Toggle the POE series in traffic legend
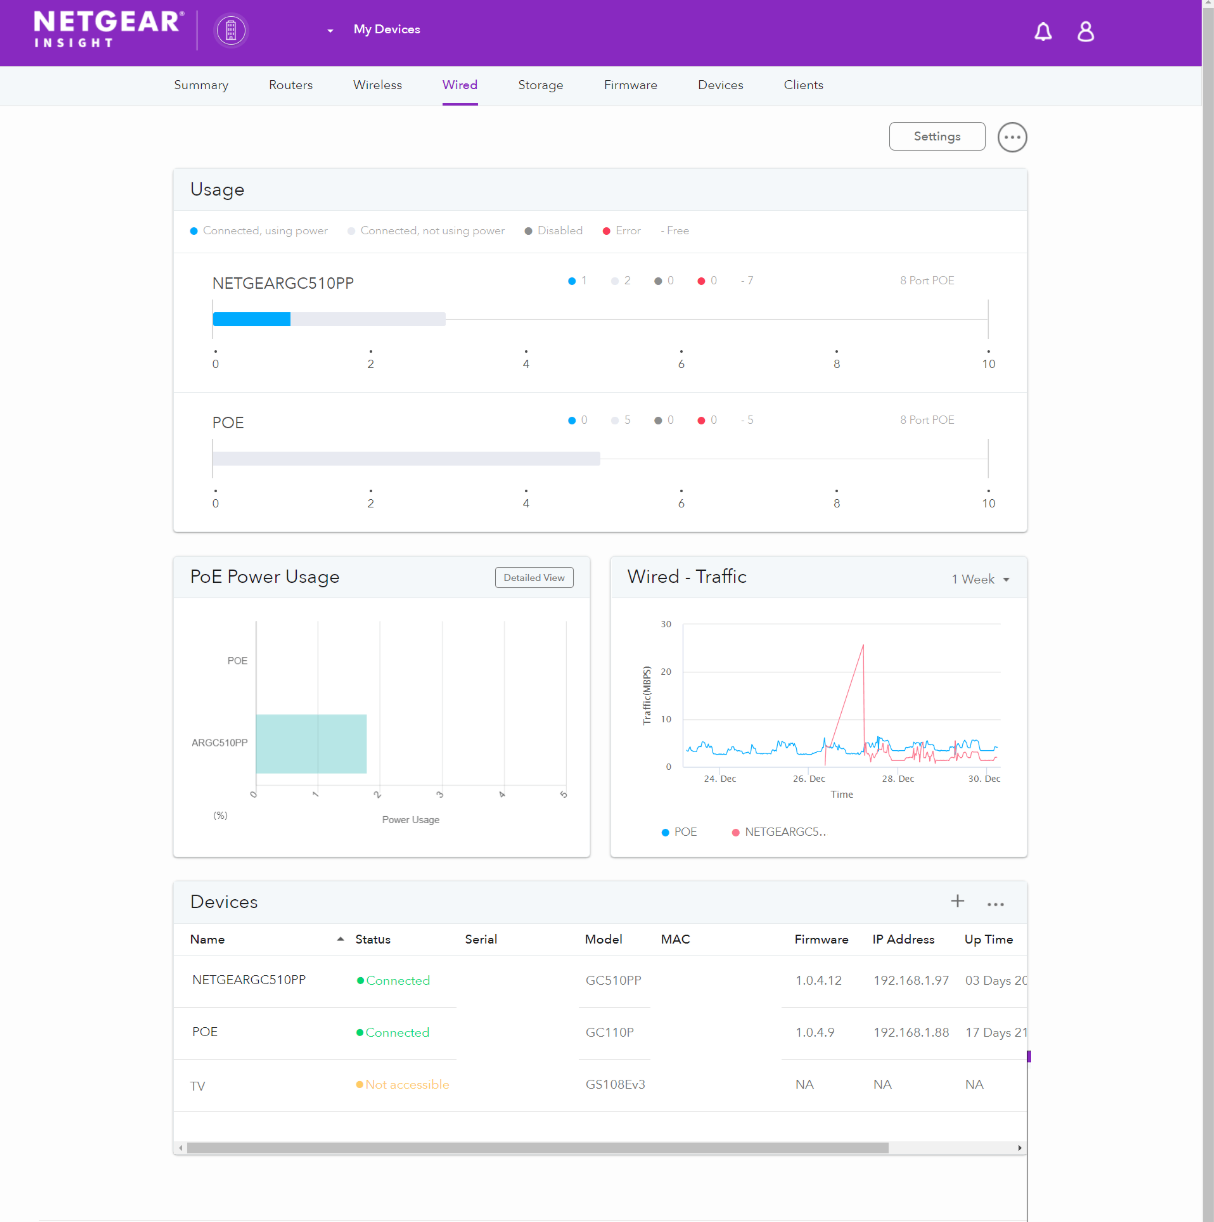1214x1222 pixels. (679, 832)
